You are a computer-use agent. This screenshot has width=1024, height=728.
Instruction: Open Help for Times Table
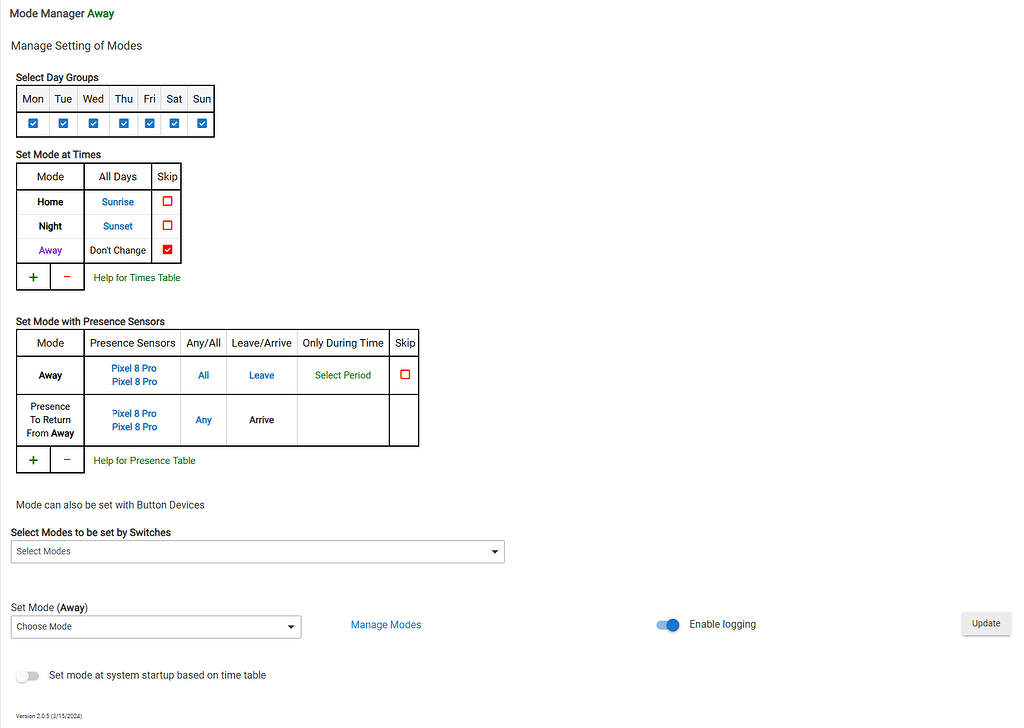(x=135, y=277)
